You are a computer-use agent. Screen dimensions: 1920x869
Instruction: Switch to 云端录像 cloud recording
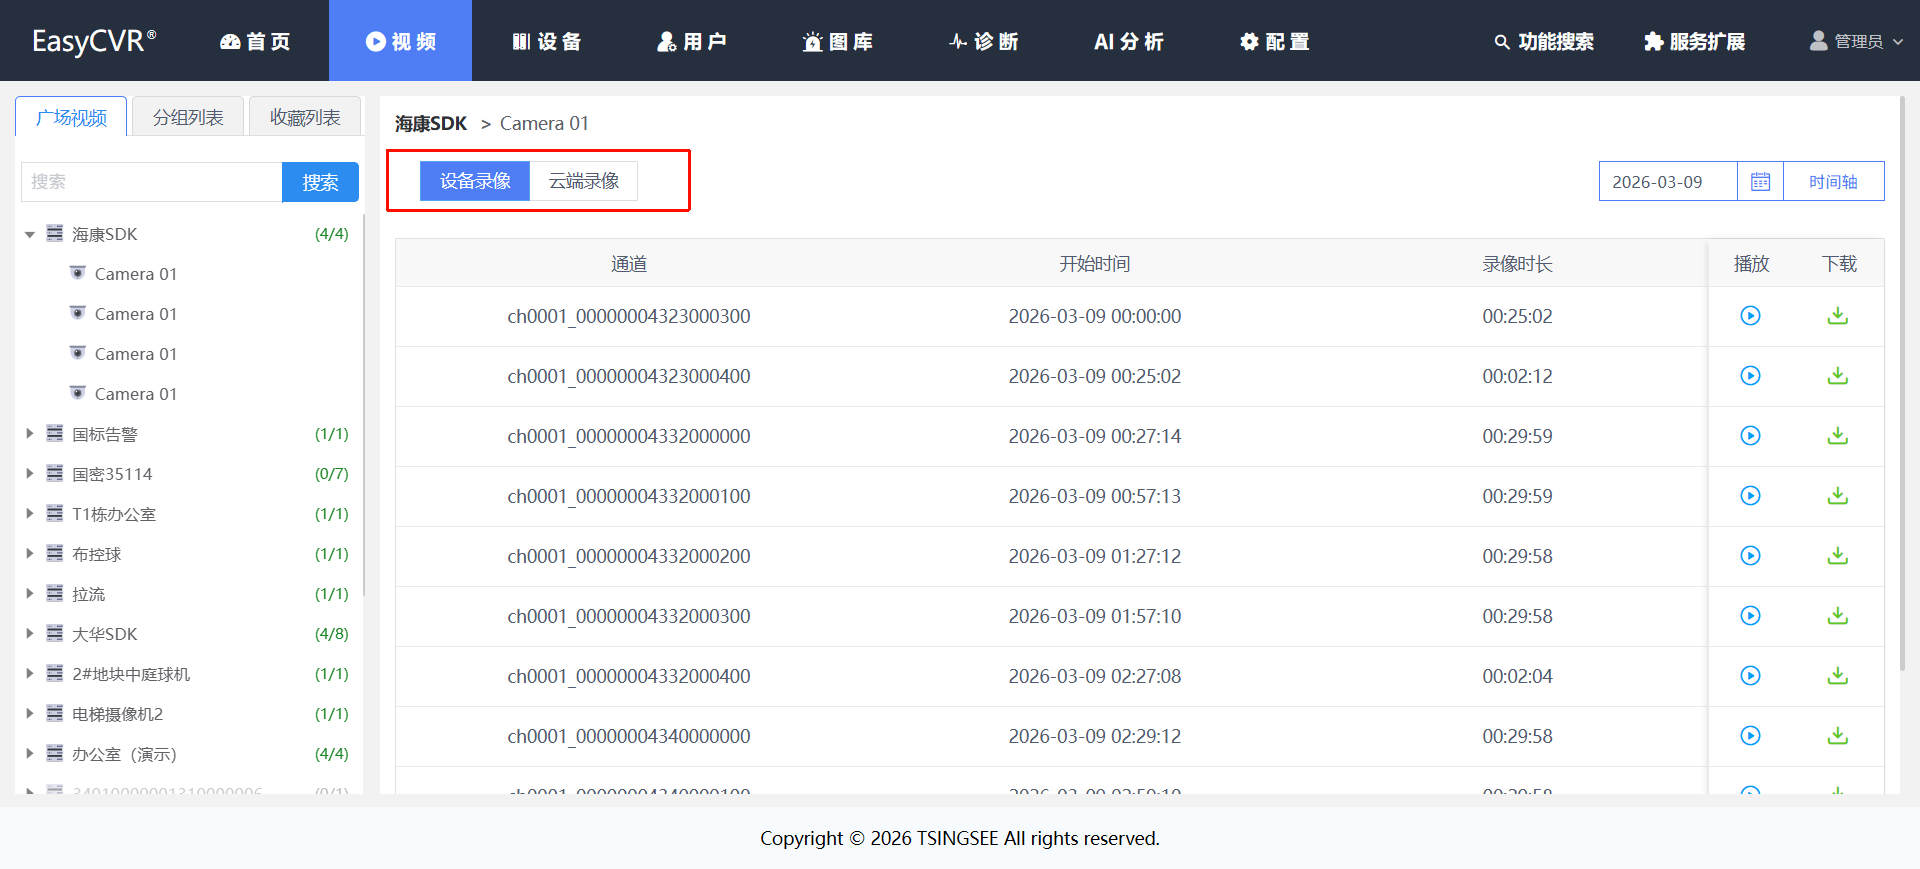(584, 181)
